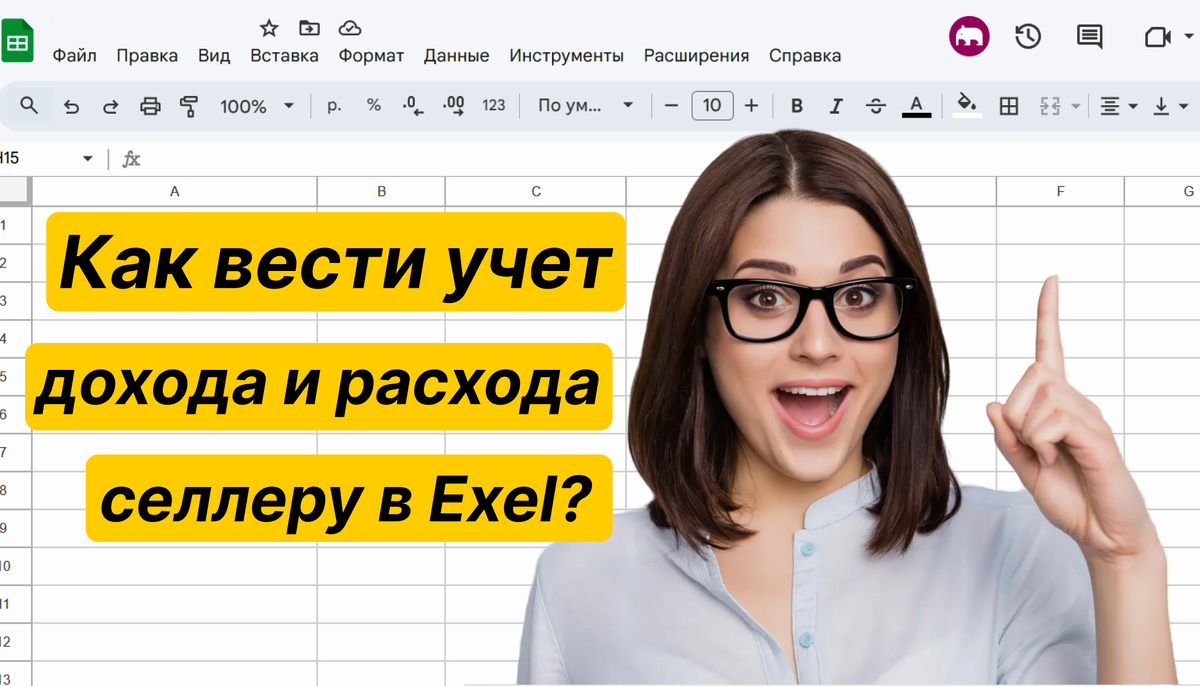Open version history clock icon

(1028, 37)
